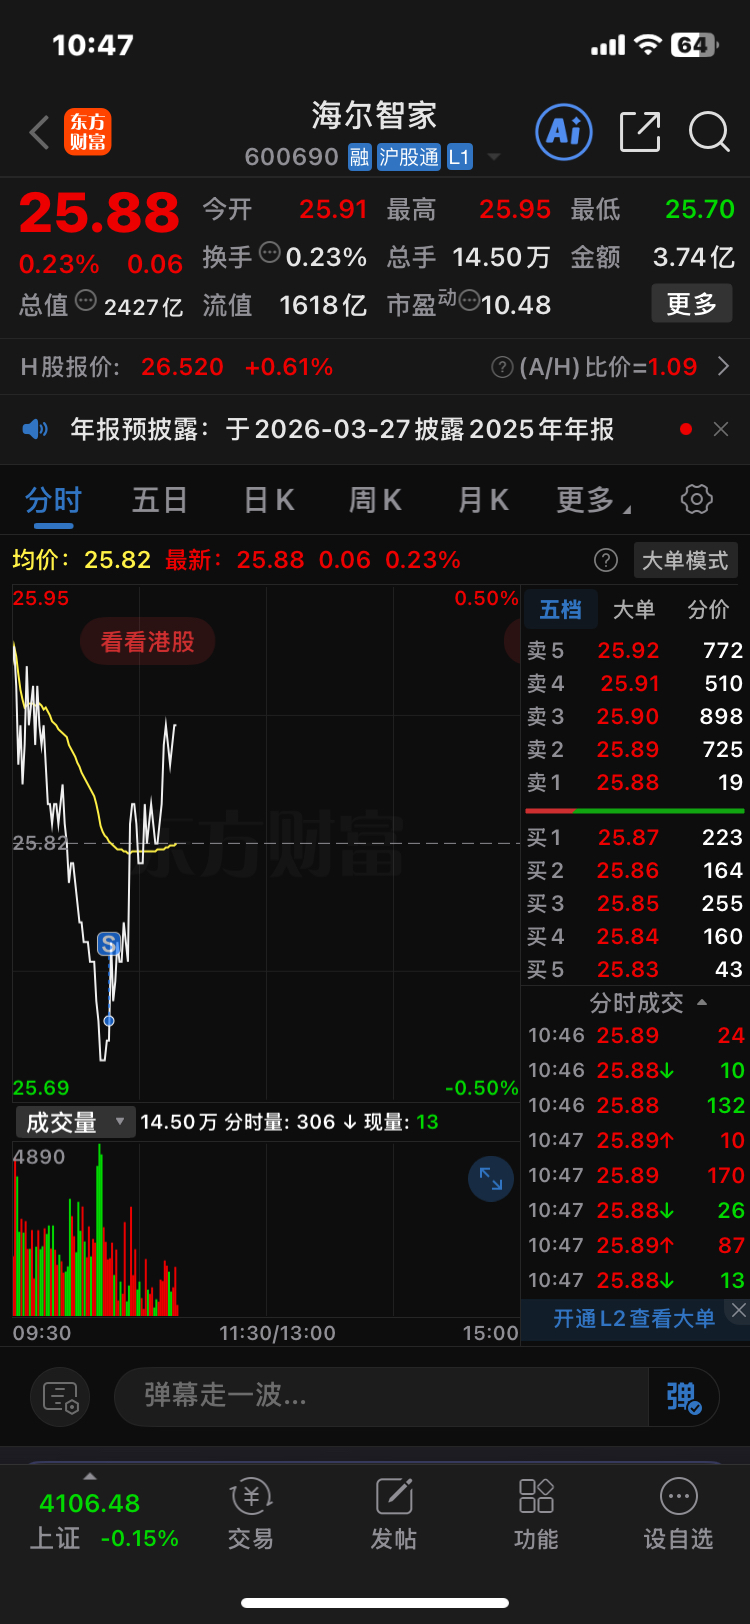
Task: Tap the 融 margin badge
Action: tap(359, 157)
